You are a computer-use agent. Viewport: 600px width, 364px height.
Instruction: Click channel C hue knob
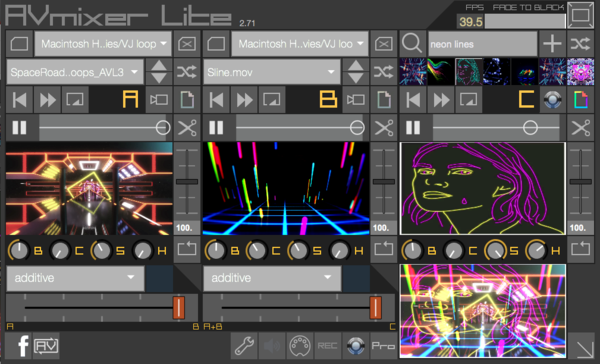click(x=536, y=250)
